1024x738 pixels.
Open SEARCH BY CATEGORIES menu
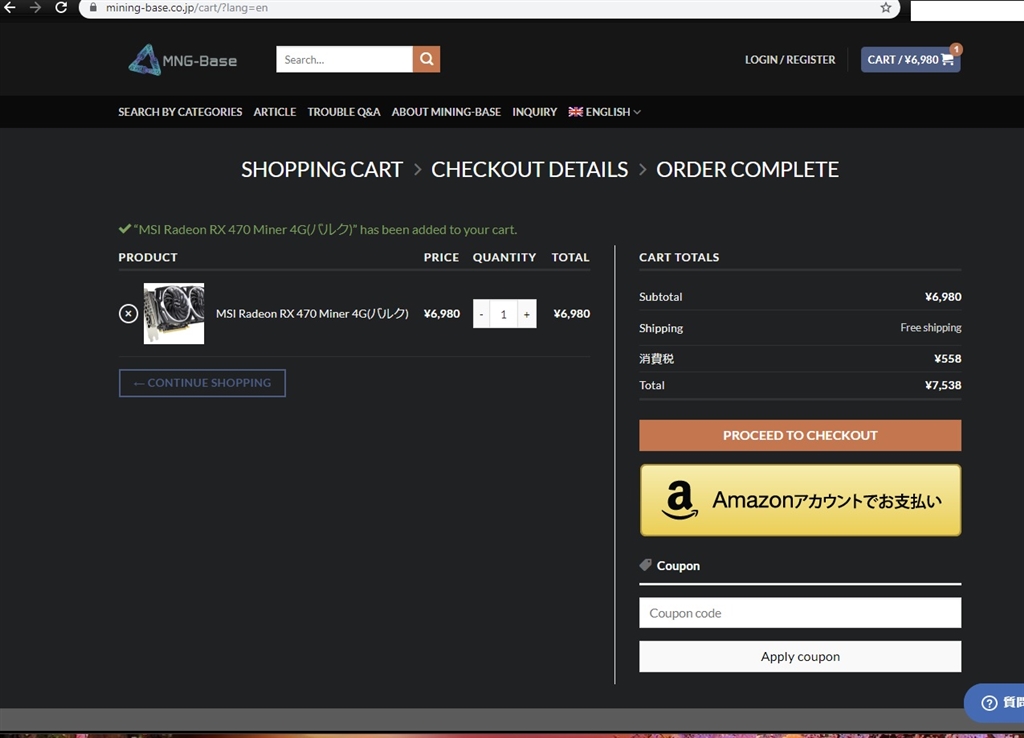(x=180, y=112)
